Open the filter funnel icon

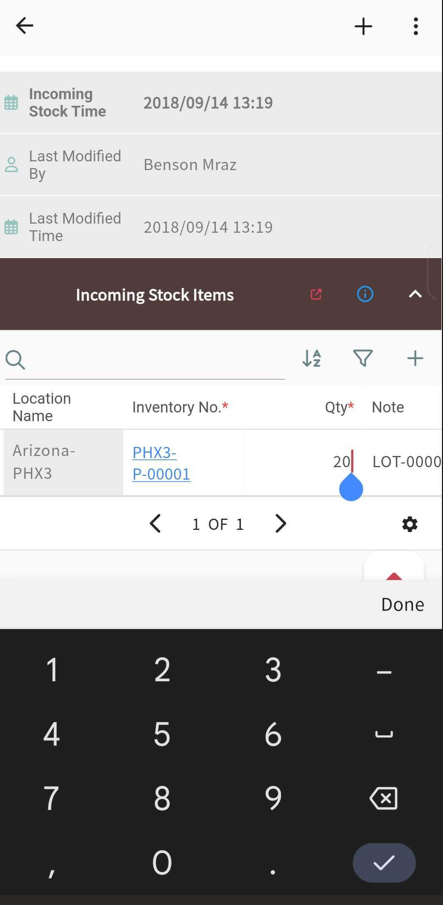point(362,358)
